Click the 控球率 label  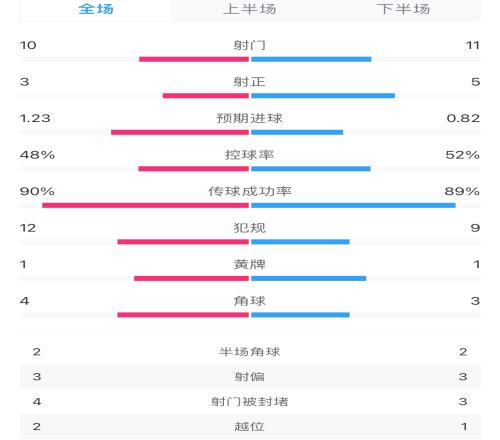pos(249,155)
